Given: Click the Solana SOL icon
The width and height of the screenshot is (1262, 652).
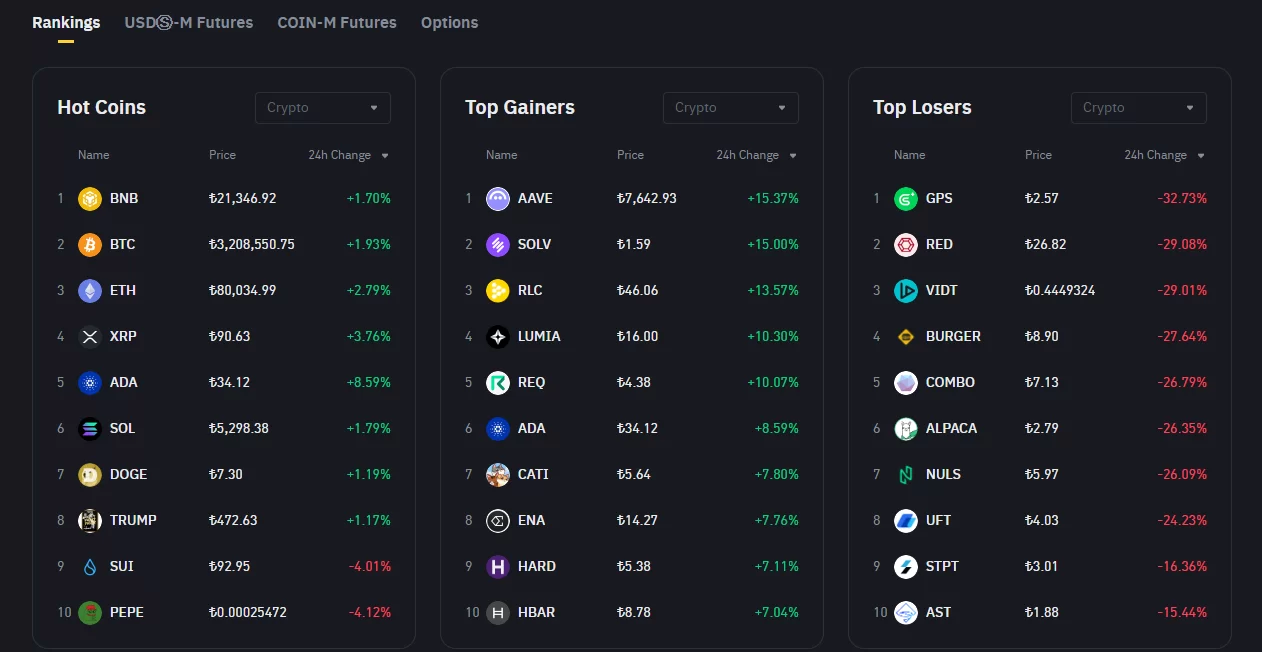Looking at the screenshot, I should click(x=90, y=428).
